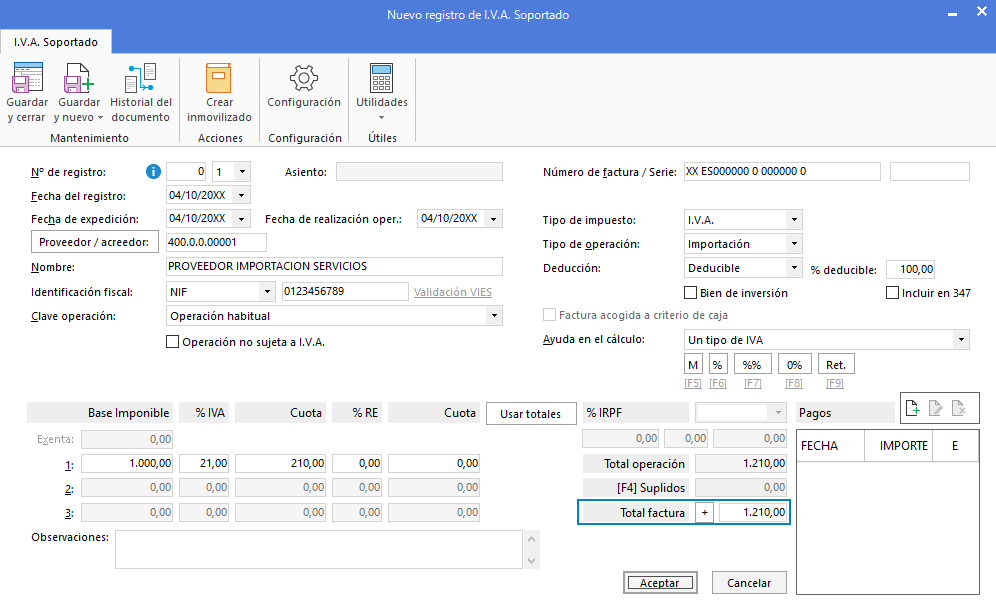The height and width of the screenshot is (611, 996).
Task: Click the Proveedor / acreedor button
Action: 95,242
